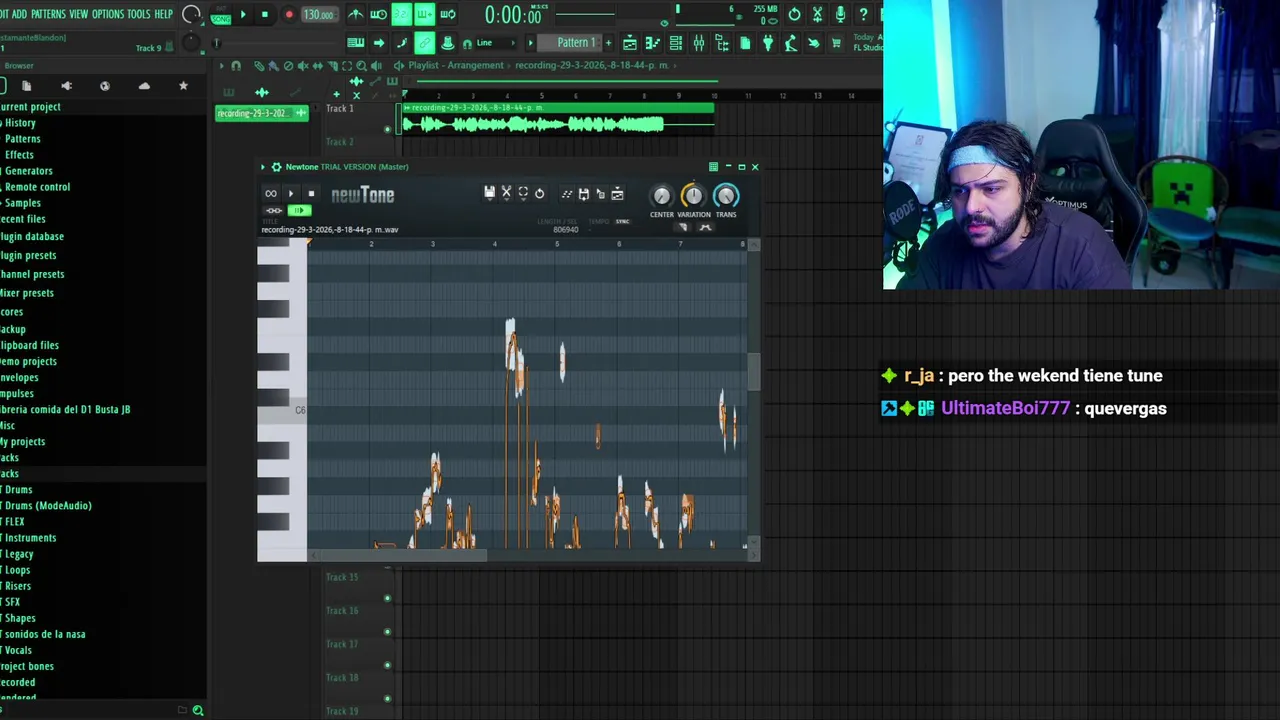Image resolution: width=1280 pixels, height=720 pixels.
Task: Click the Browser search magnifier icon
Action: tap(198, 710)
